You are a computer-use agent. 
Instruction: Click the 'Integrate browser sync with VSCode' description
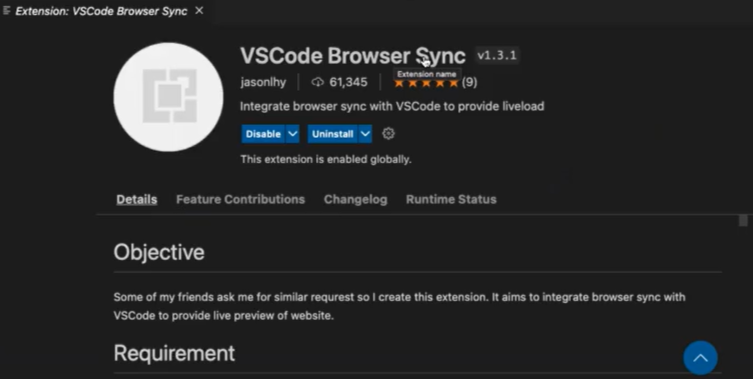coord(392,106)
